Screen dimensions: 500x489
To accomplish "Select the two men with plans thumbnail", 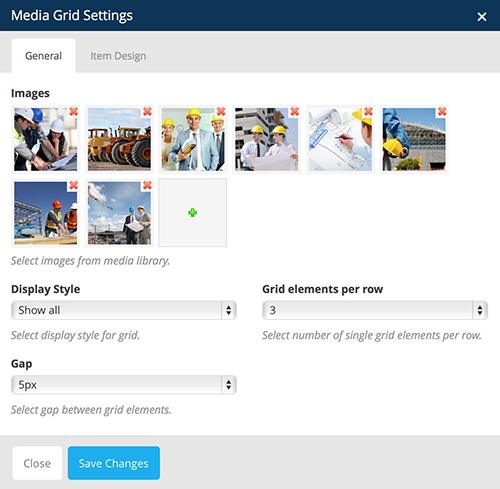I will (267, 139).
